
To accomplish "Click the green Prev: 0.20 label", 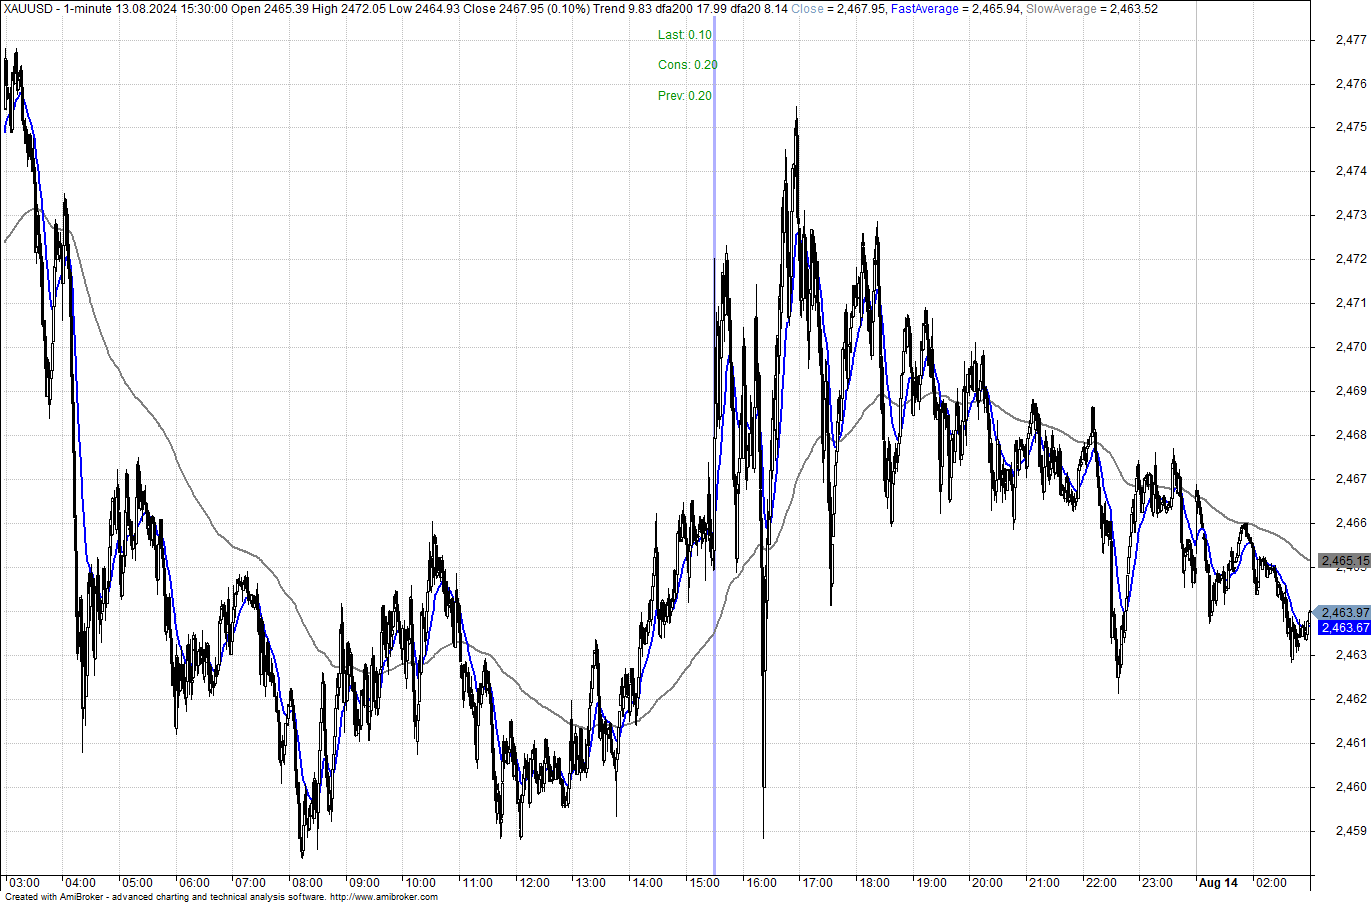I will point(685,96).
